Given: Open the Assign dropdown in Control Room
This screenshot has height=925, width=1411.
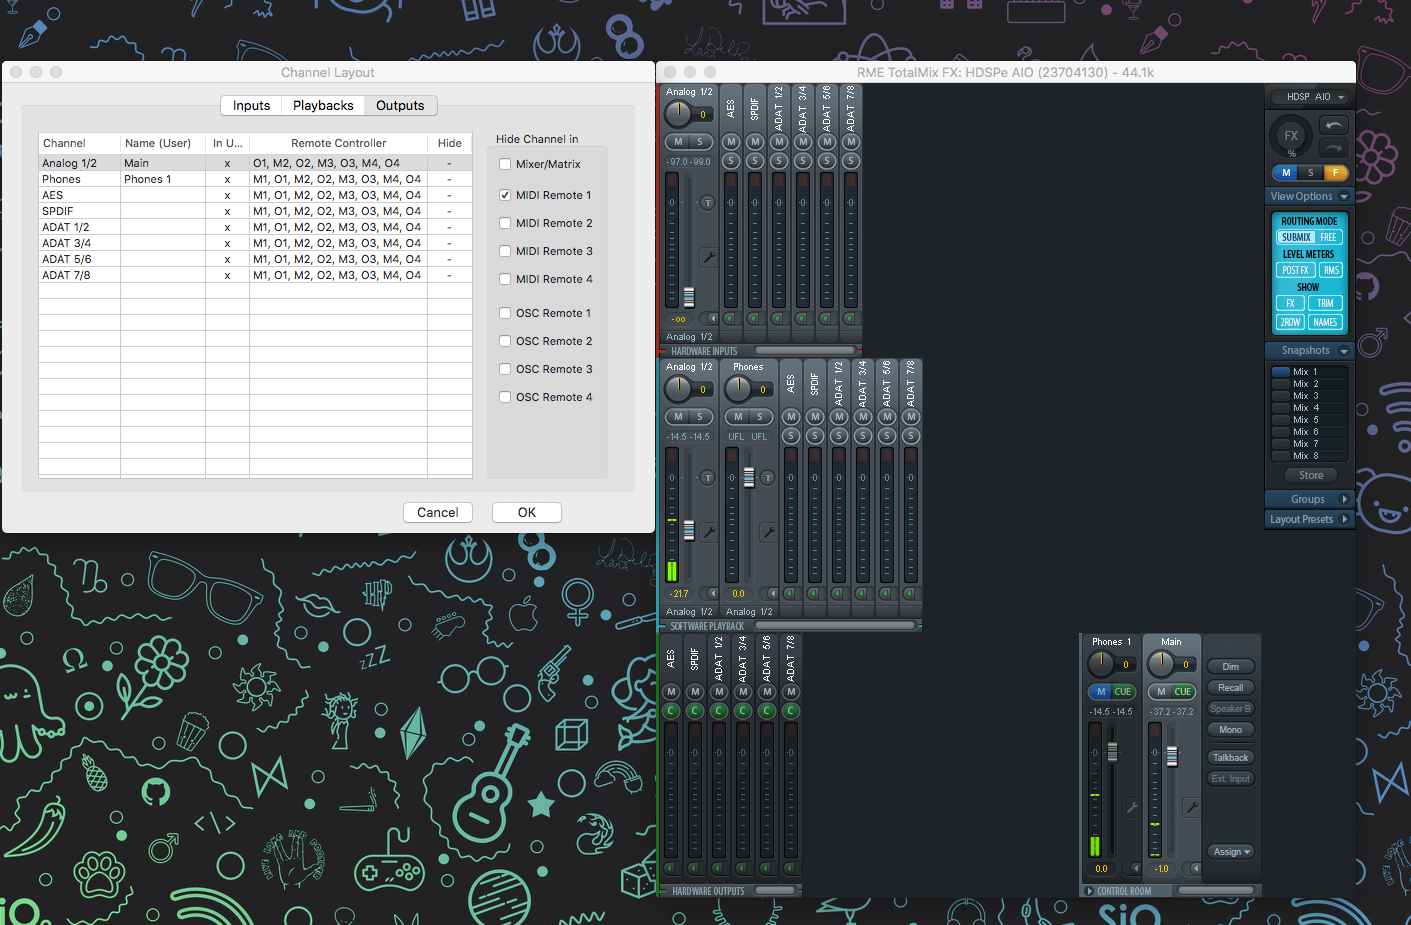Looking at the screenshot, I should click(x=1231, y=852).
